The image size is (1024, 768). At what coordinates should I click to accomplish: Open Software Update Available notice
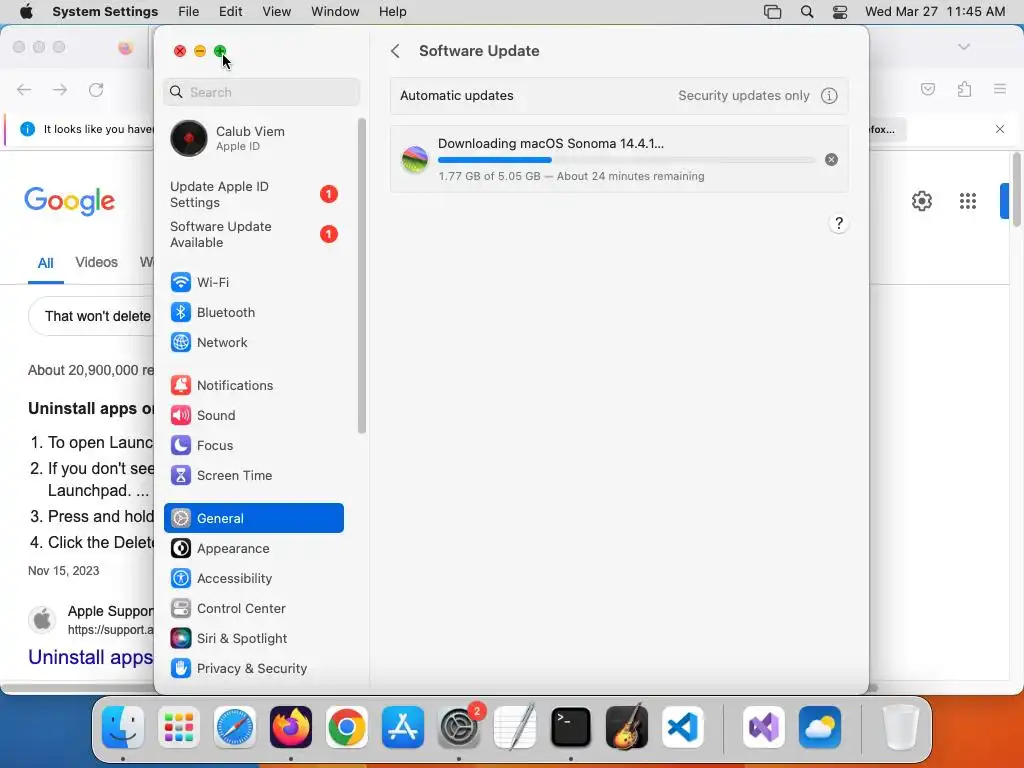[253, 234]
